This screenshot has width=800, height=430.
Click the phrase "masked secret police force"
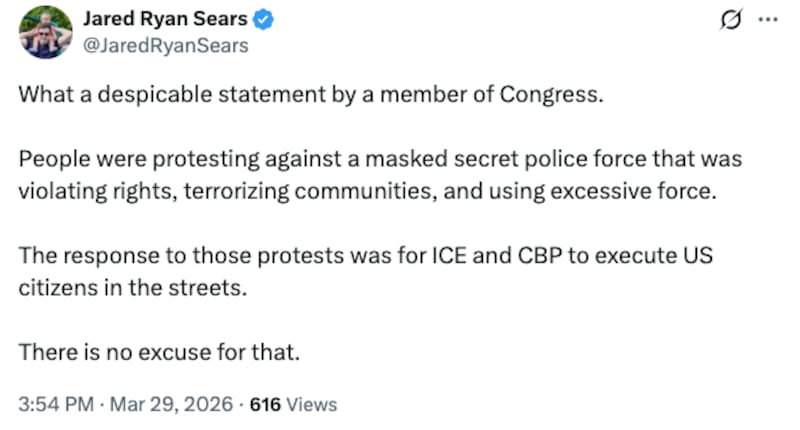coord(463,161)
